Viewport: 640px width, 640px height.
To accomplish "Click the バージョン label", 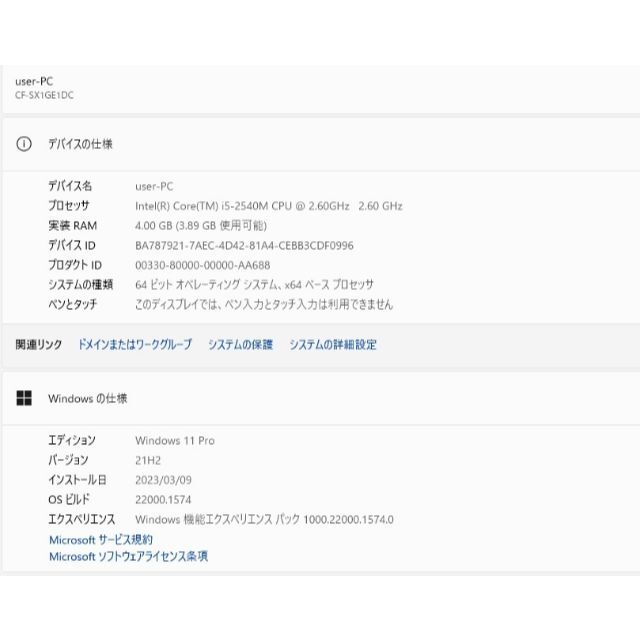I will (x=68, y=460).
